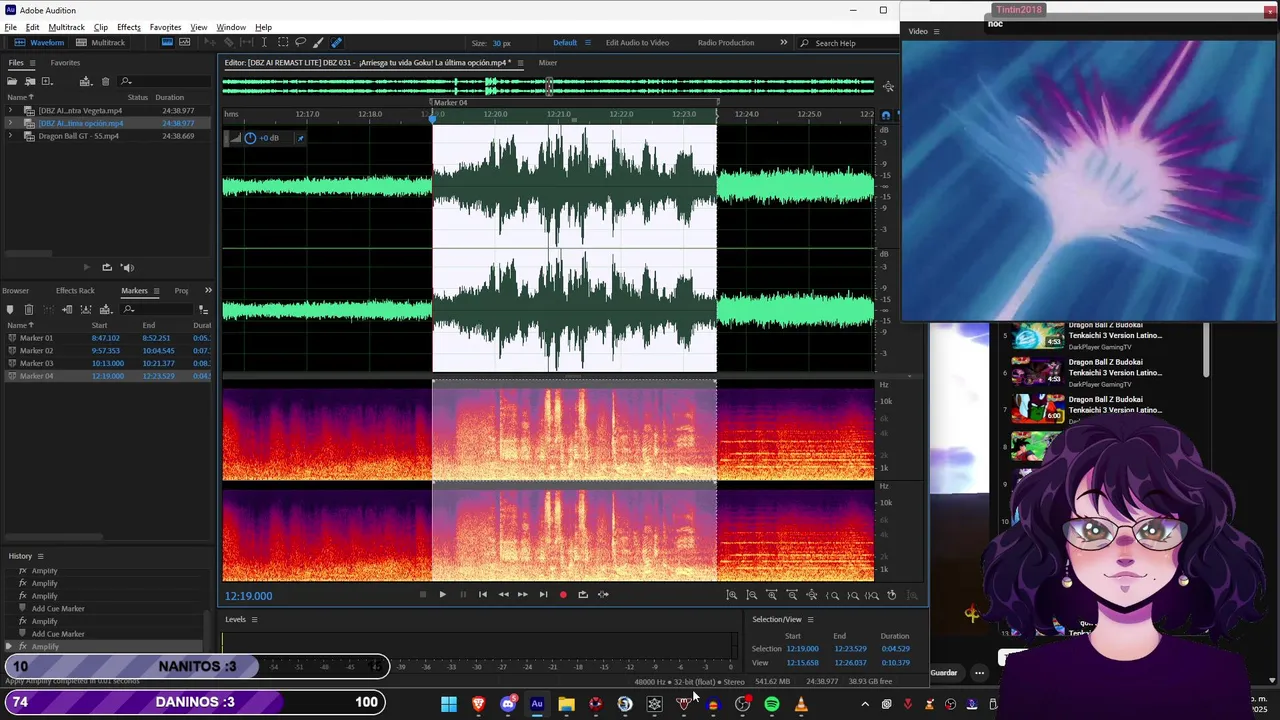Image resolution: width=1280 pixels, height=720 pixels.
Task: Open workspace overflow chevron menu
Action: (x=783, y=42)
